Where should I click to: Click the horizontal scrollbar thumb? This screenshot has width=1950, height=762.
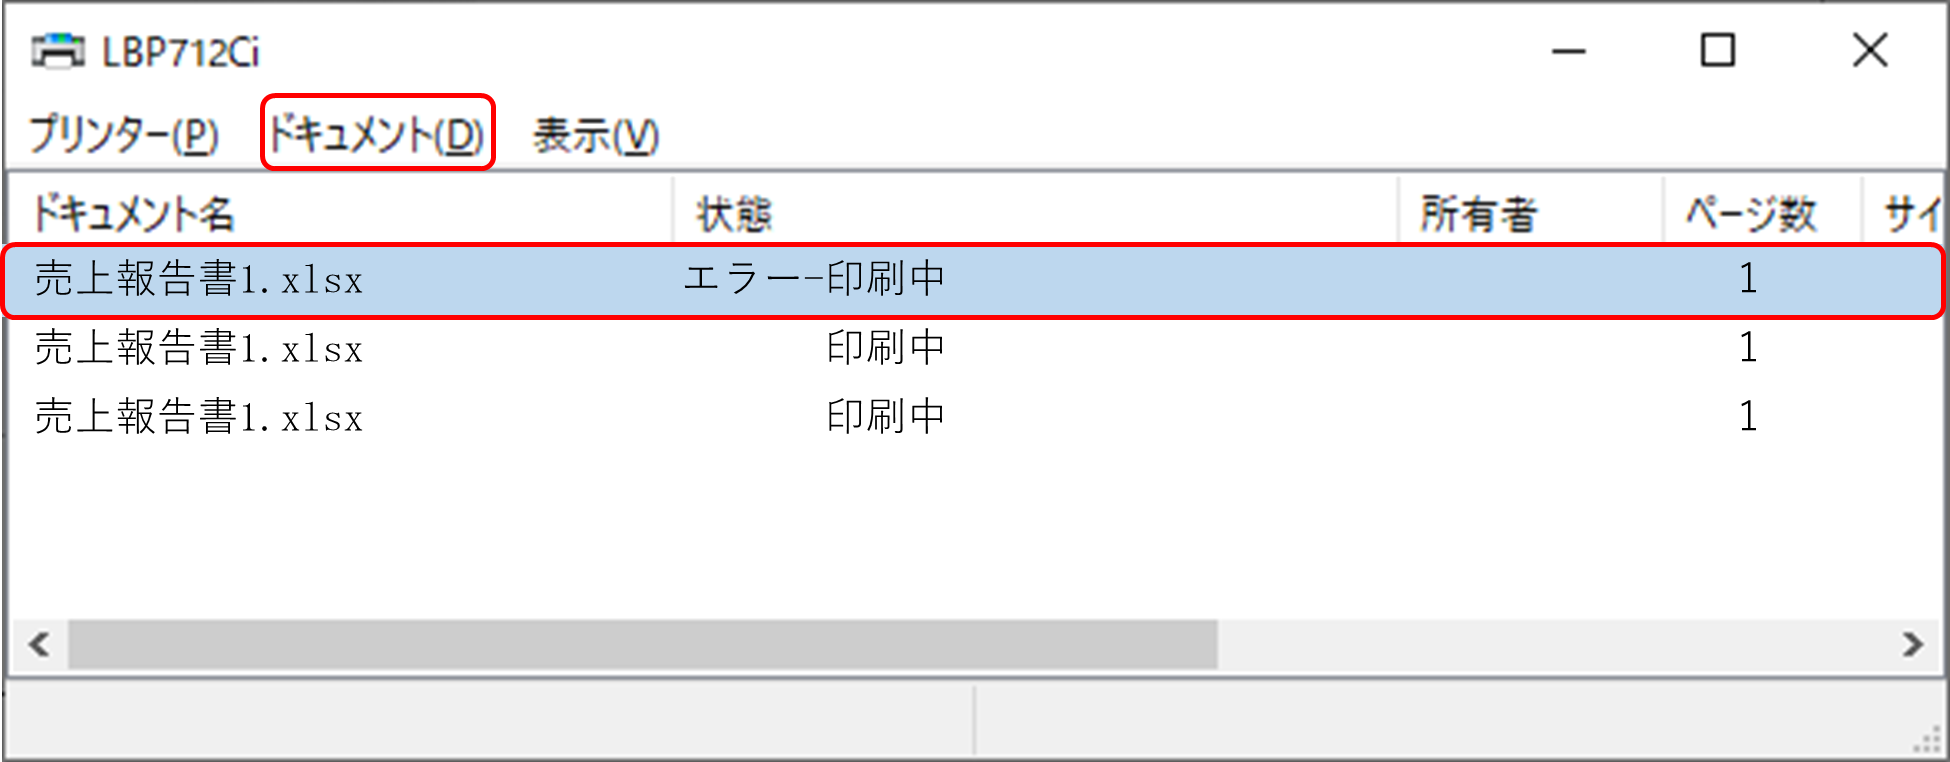click(x=642, y=644)
